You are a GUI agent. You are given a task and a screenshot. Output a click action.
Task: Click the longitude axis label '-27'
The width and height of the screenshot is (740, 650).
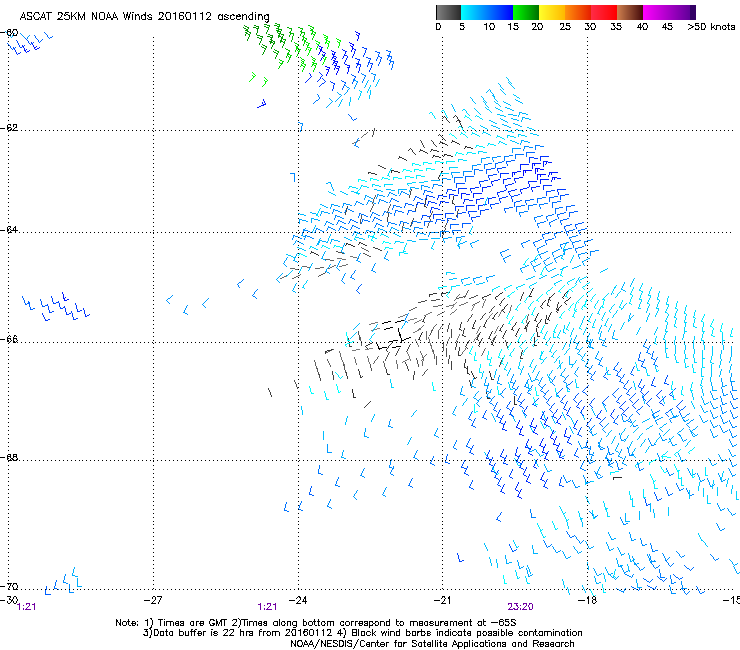[153, 600]
